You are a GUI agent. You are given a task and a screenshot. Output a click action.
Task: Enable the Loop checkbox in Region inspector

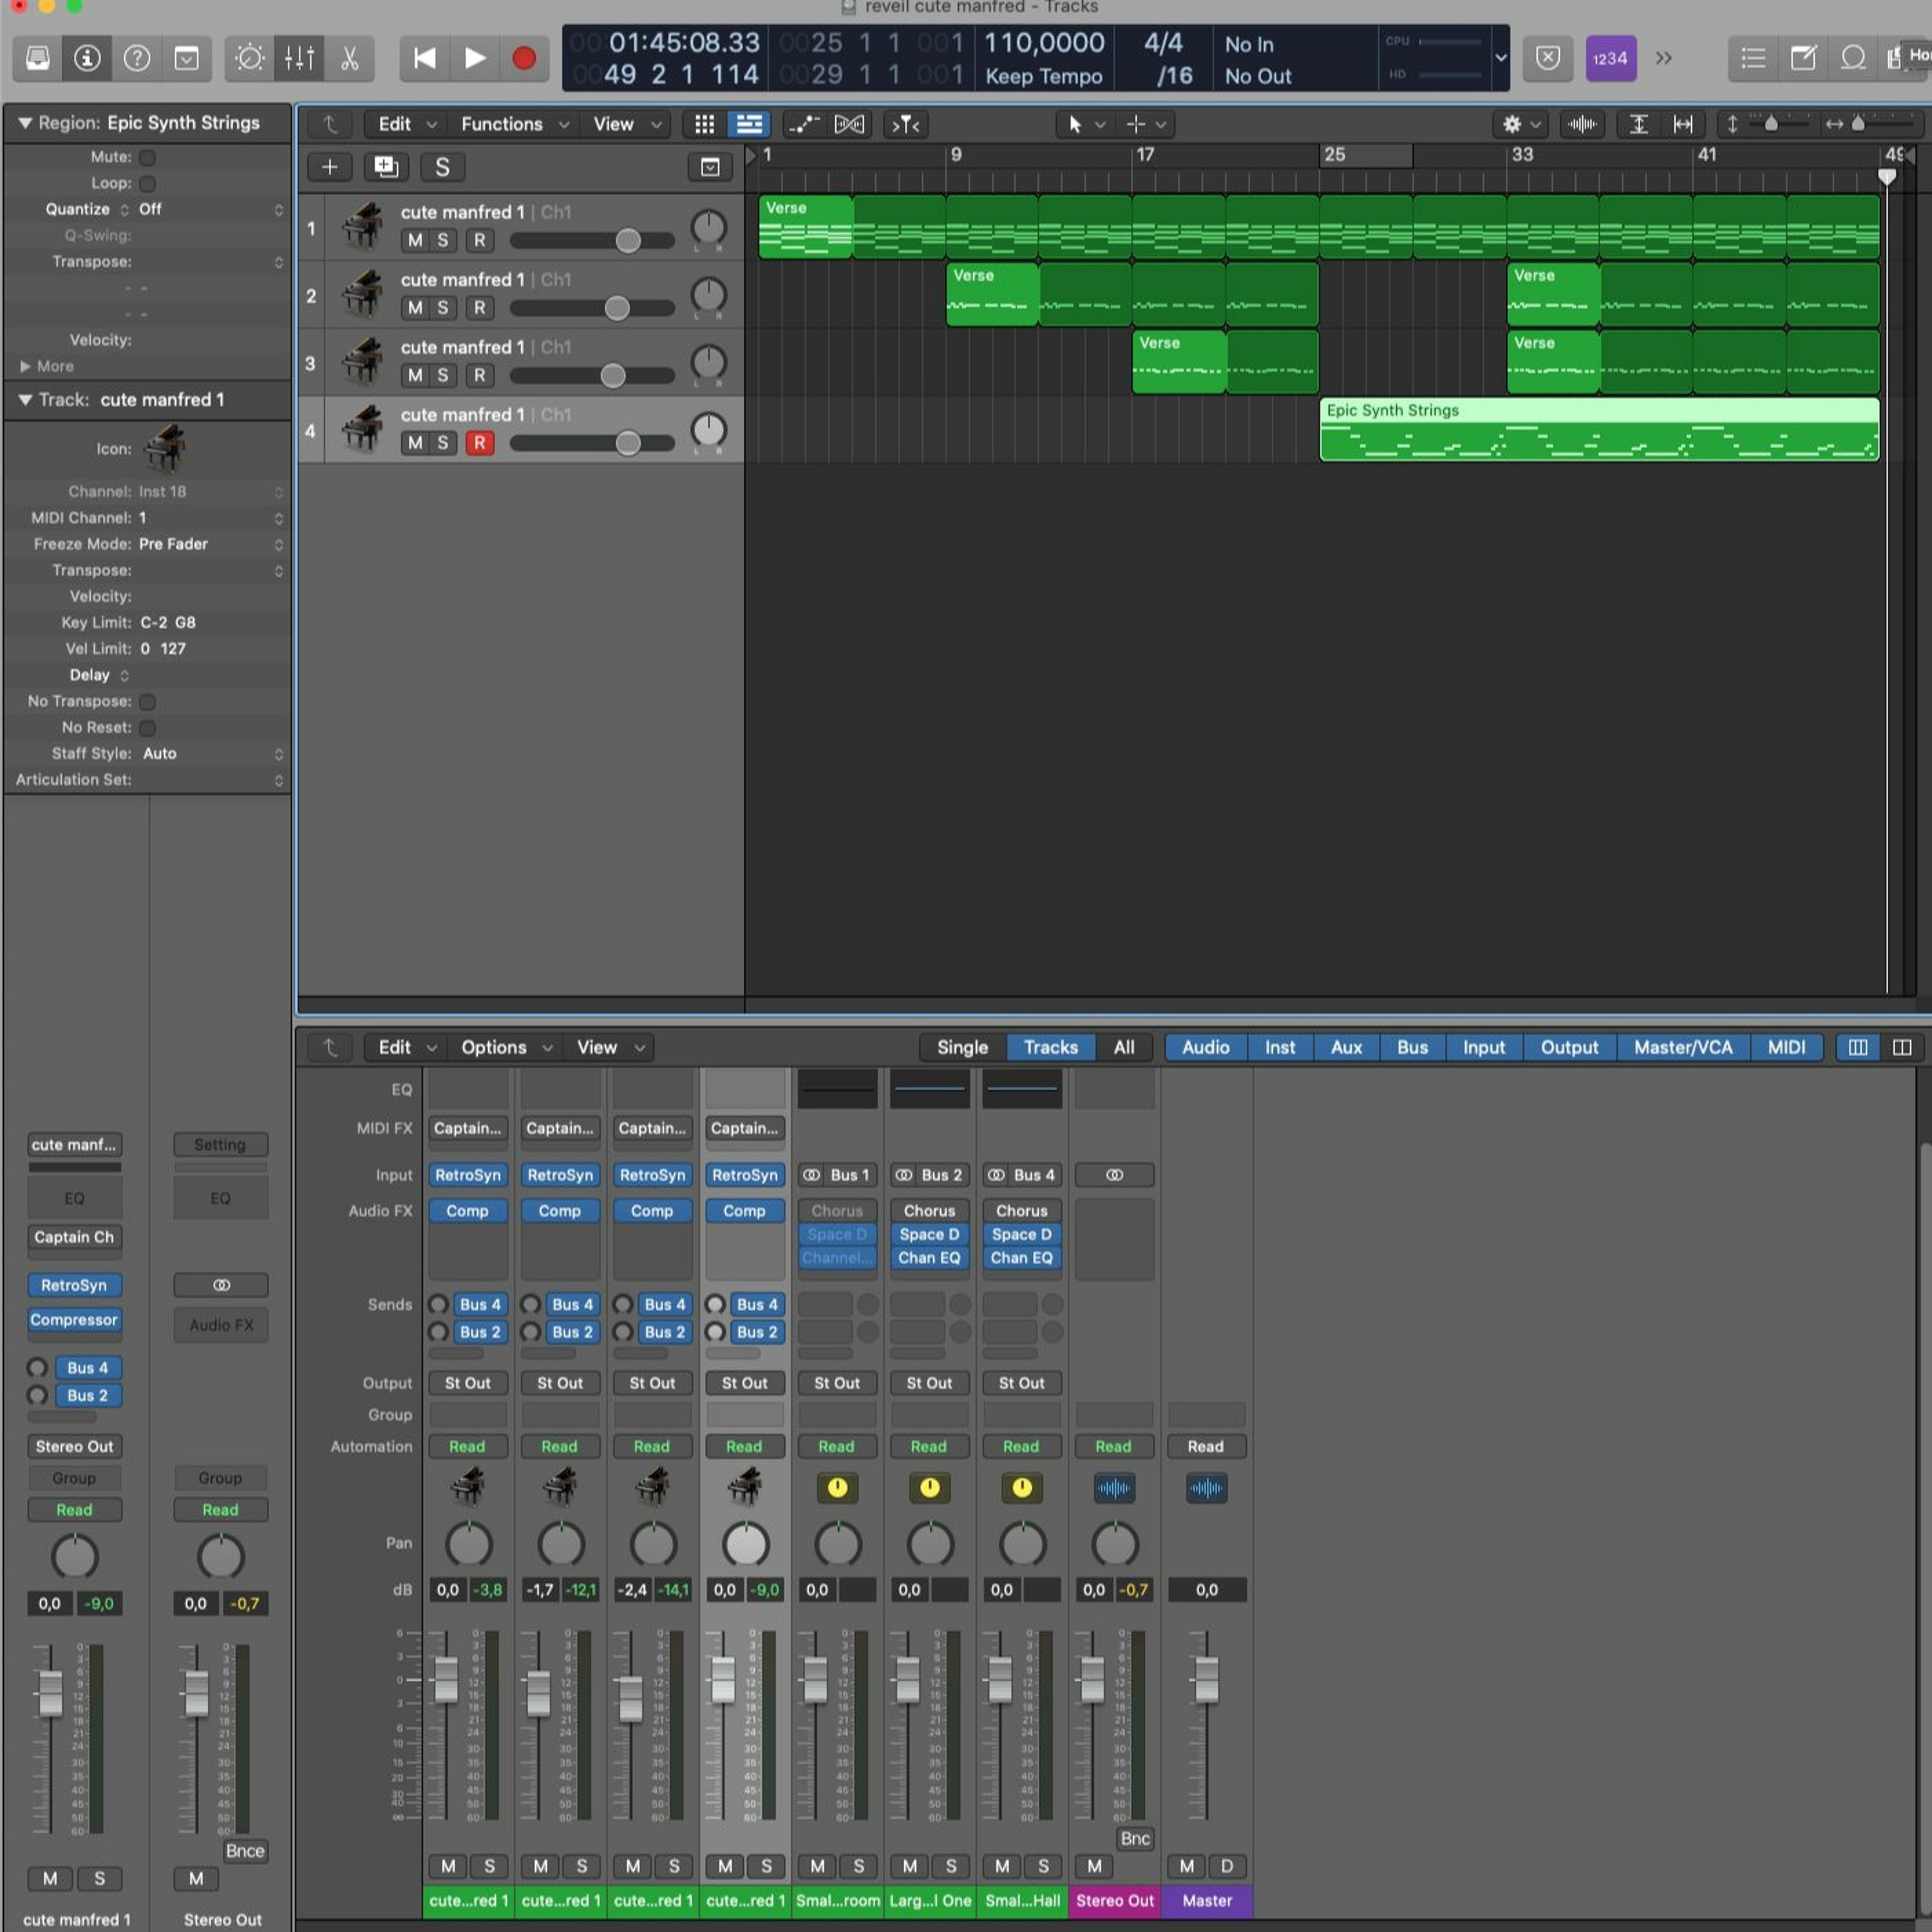(x=148, y=183)
